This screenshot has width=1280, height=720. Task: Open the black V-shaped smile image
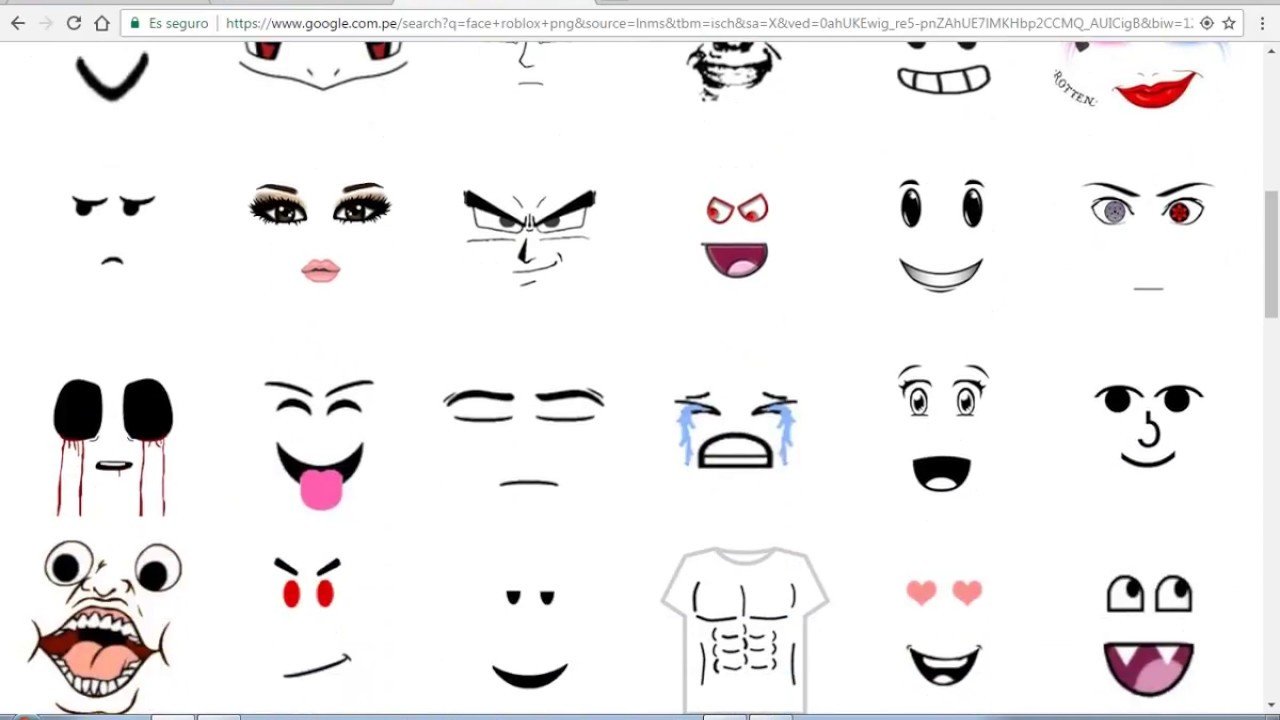tap(113, 75)
